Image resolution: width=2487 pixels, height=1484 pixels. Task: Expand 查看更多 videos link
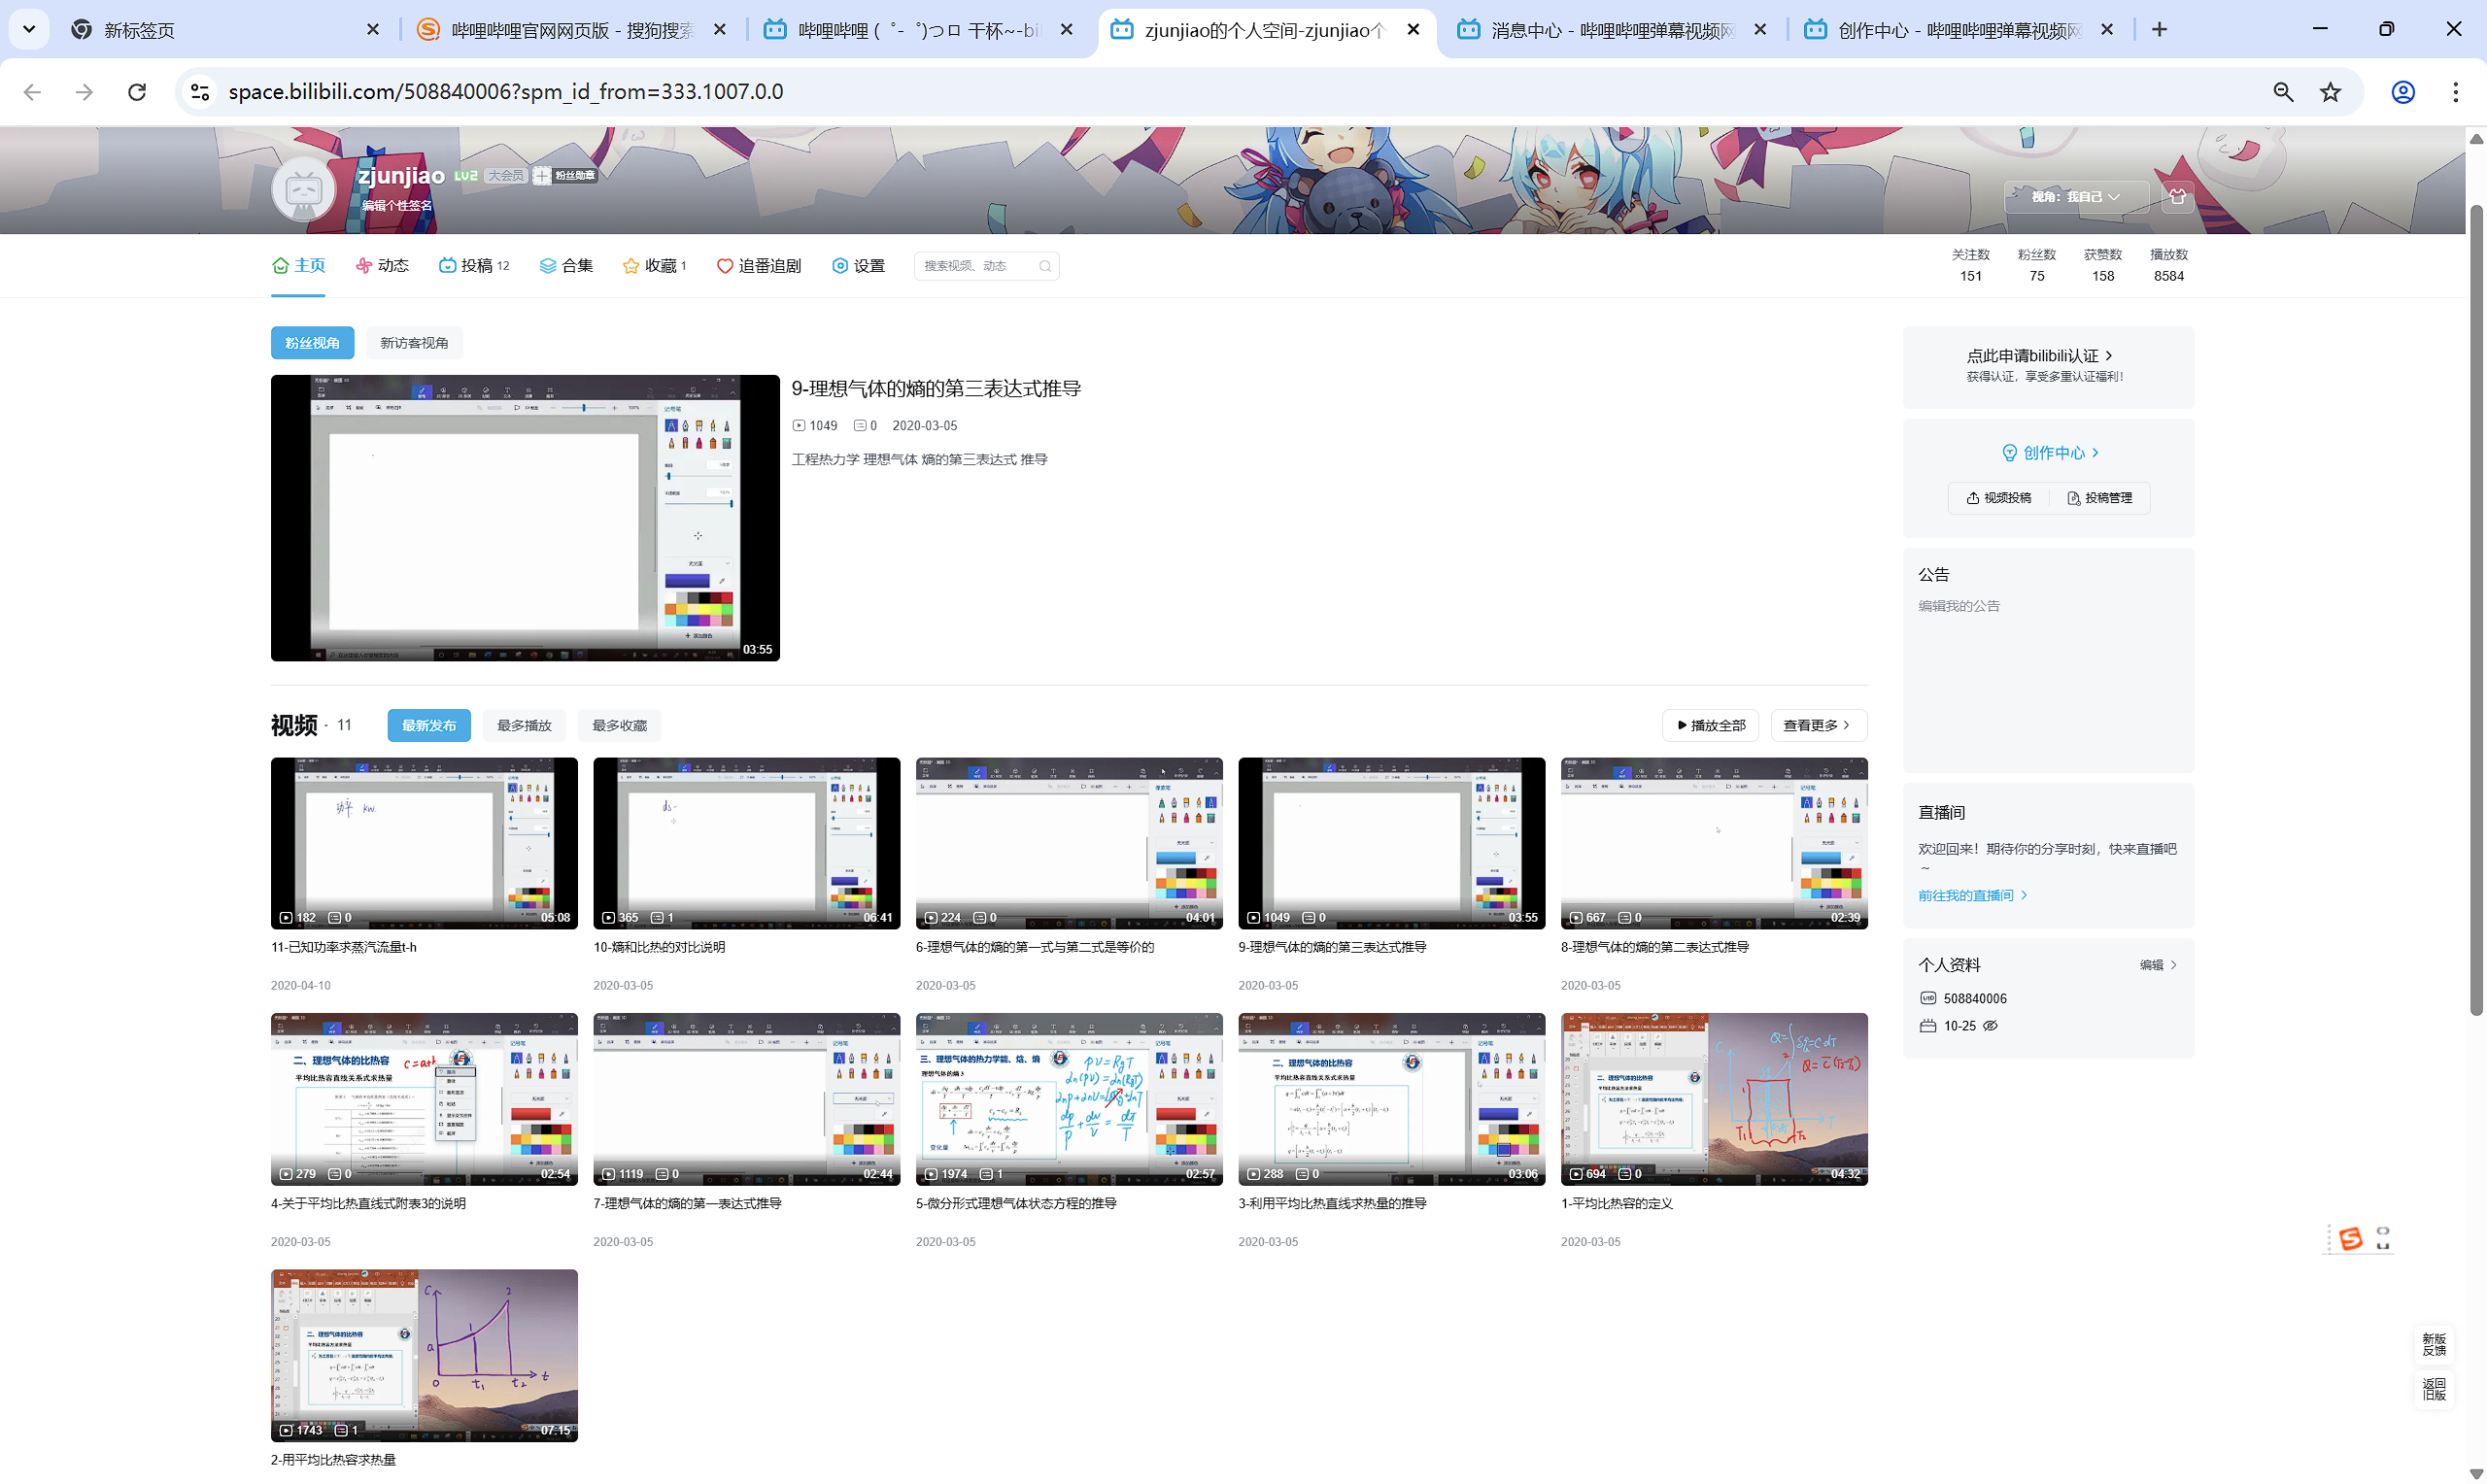1817,726
